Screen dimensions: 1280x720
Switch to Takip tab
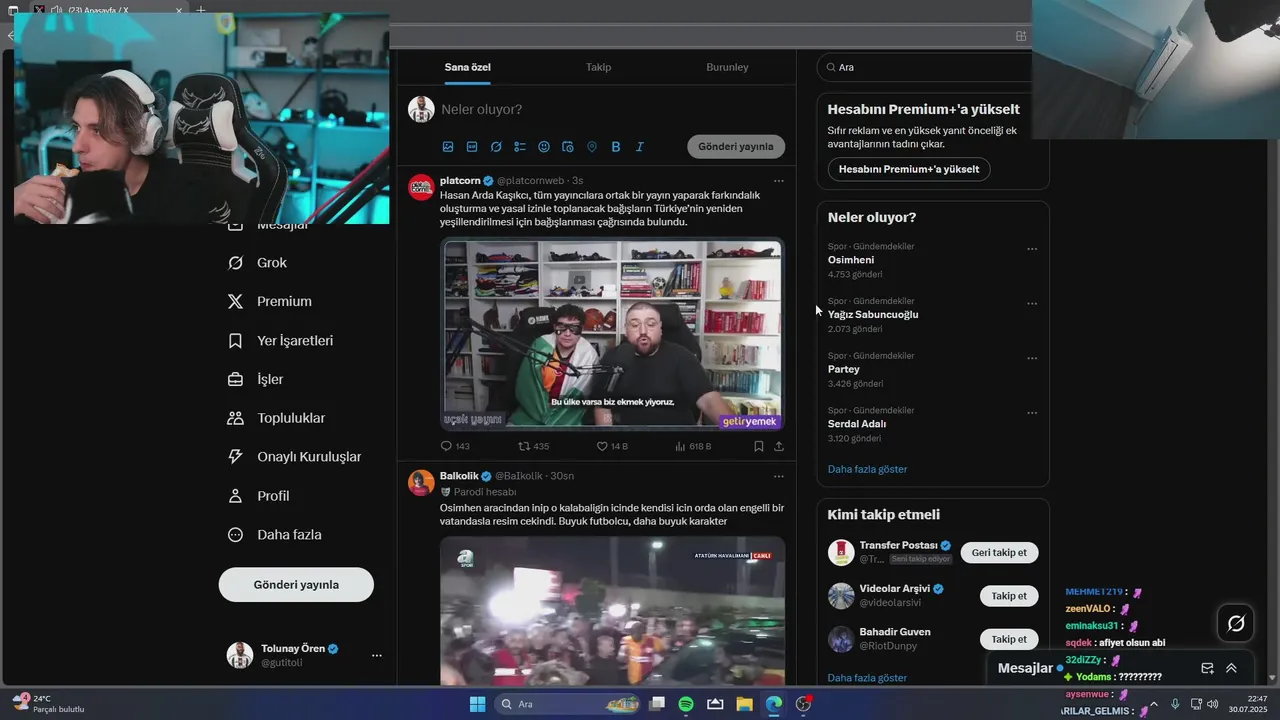point(598,67)
